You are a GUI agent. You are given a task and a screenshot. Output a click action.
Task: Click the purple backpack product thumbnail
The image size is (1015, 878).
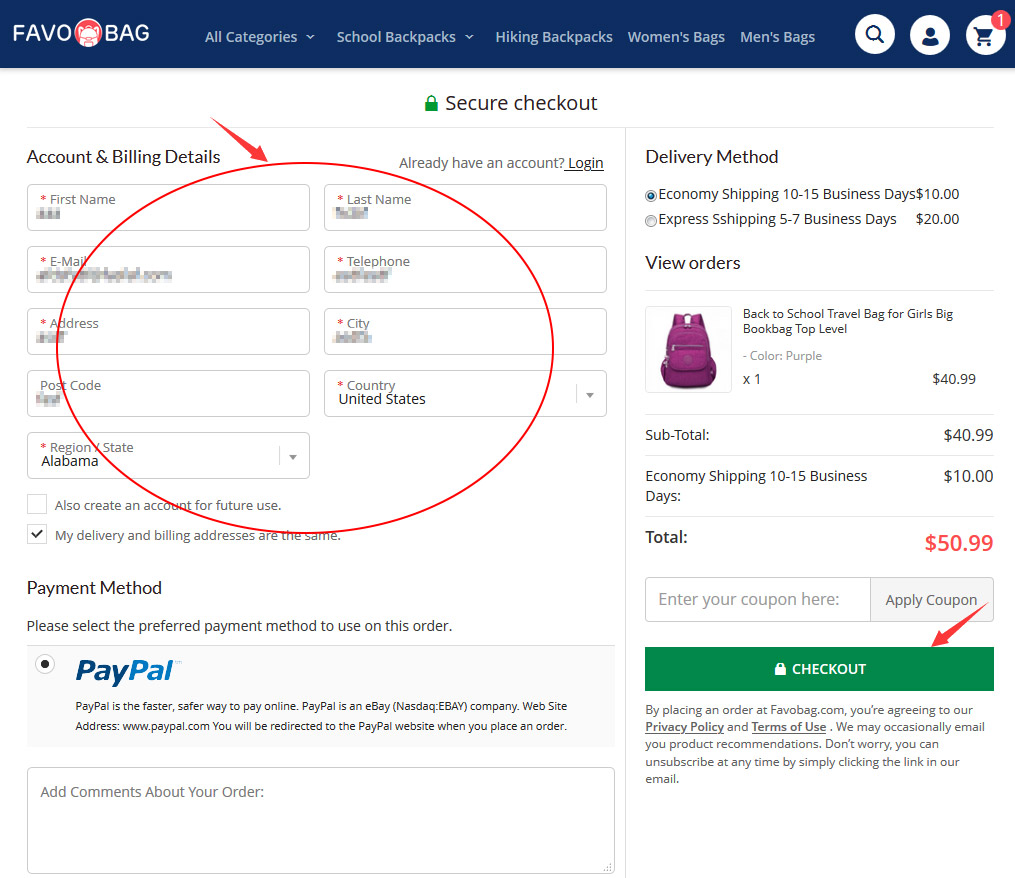[688, 349]
